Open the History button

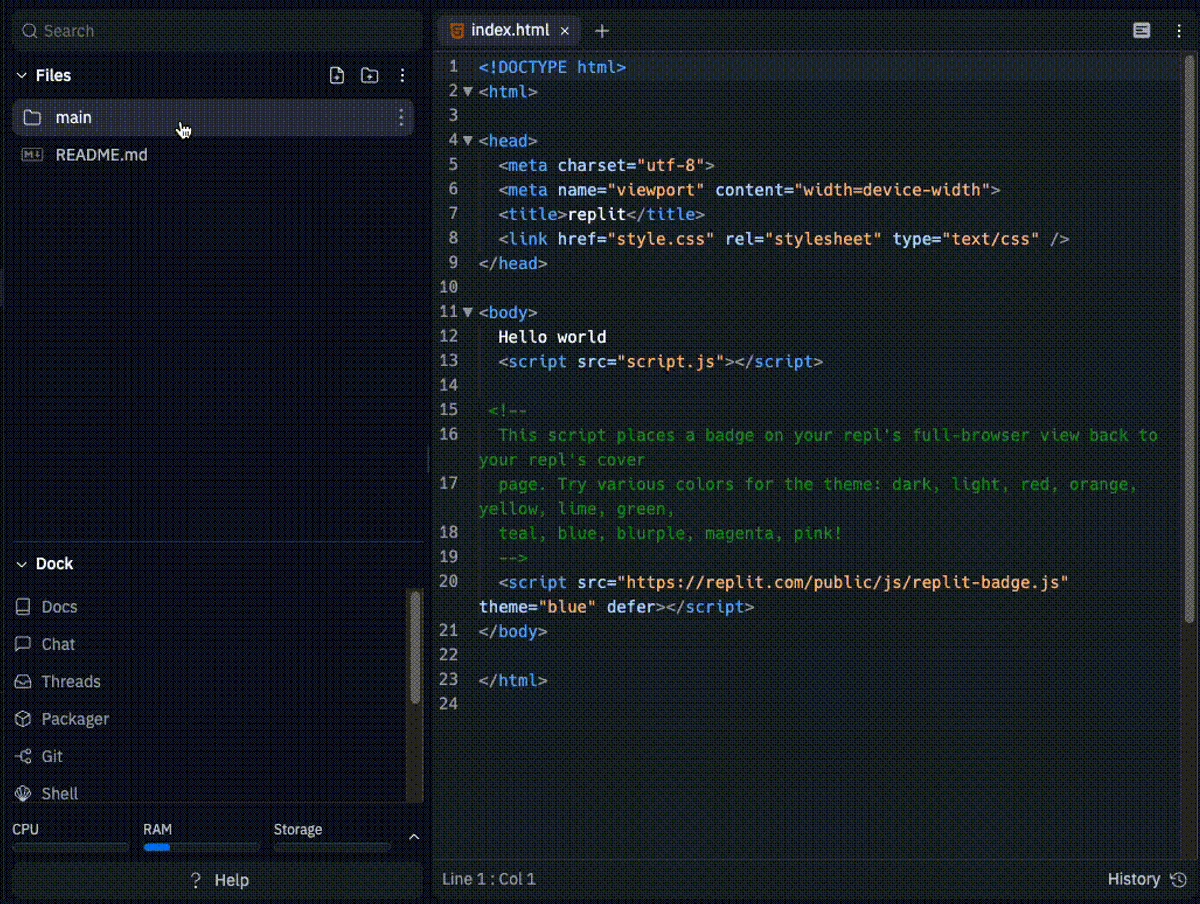point(1147,880)
